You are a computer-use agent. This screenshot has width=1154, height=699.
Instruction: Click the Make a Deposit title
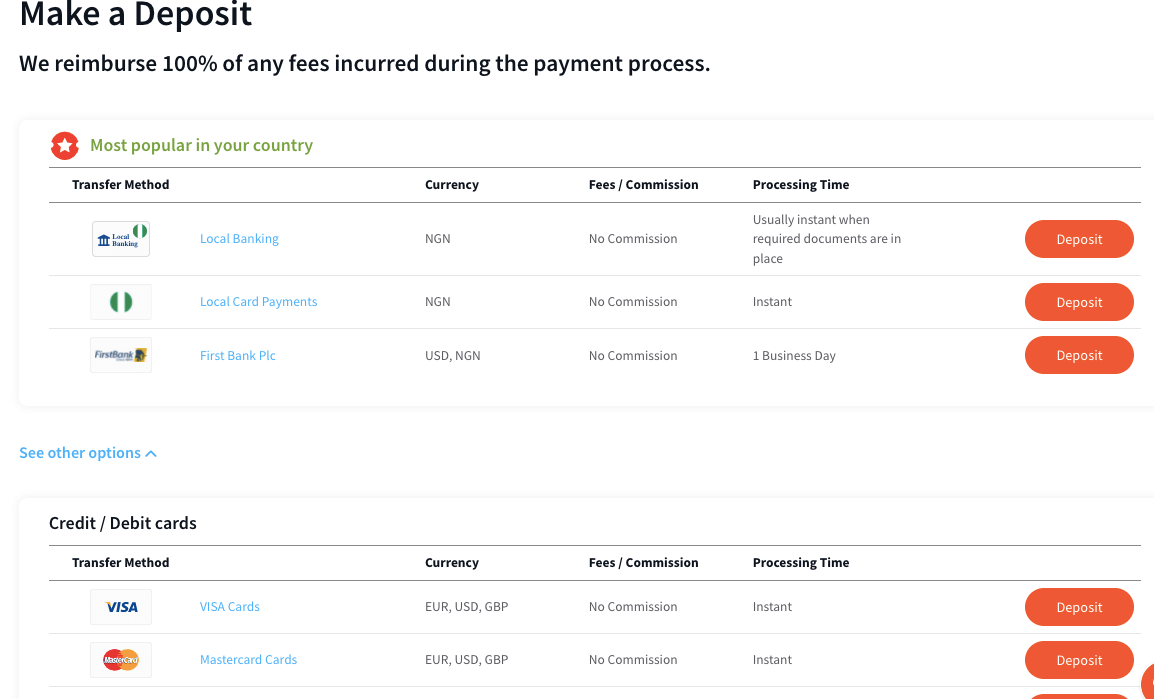(x=136, y=13)
